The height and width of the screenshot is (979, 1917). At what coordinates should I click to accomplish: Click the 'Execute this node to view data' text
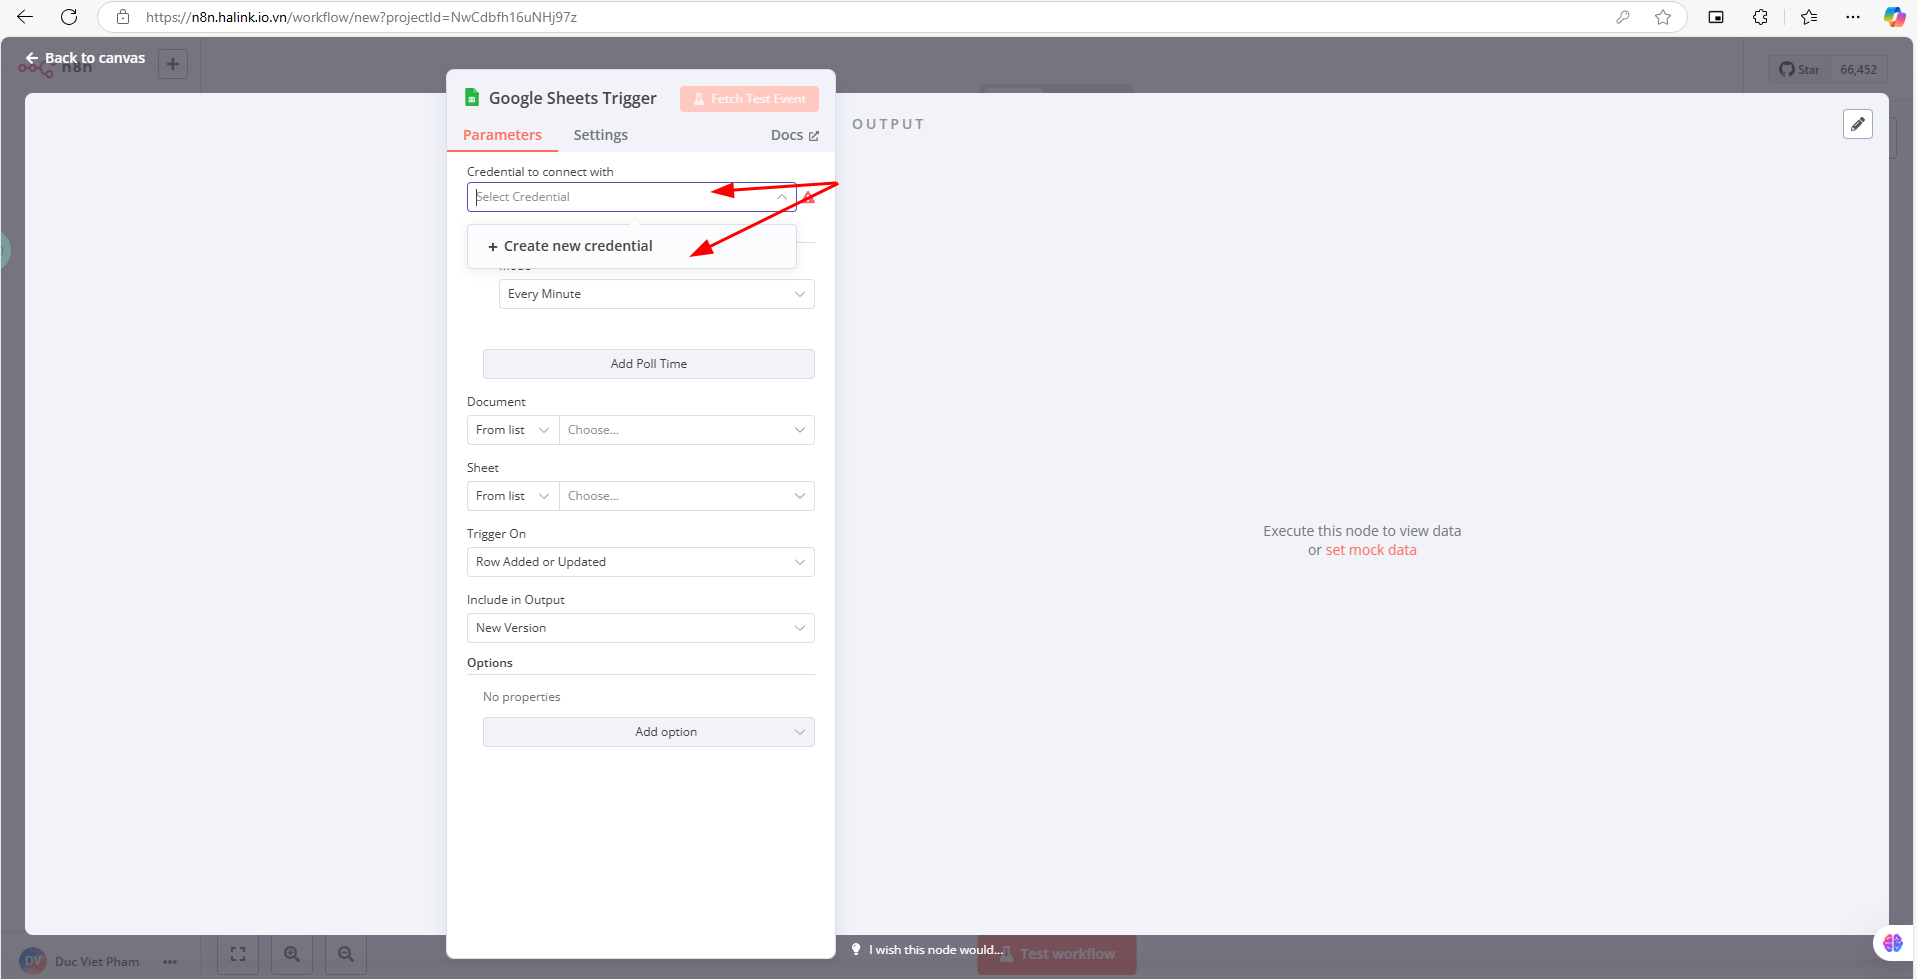coord(1362,531)
